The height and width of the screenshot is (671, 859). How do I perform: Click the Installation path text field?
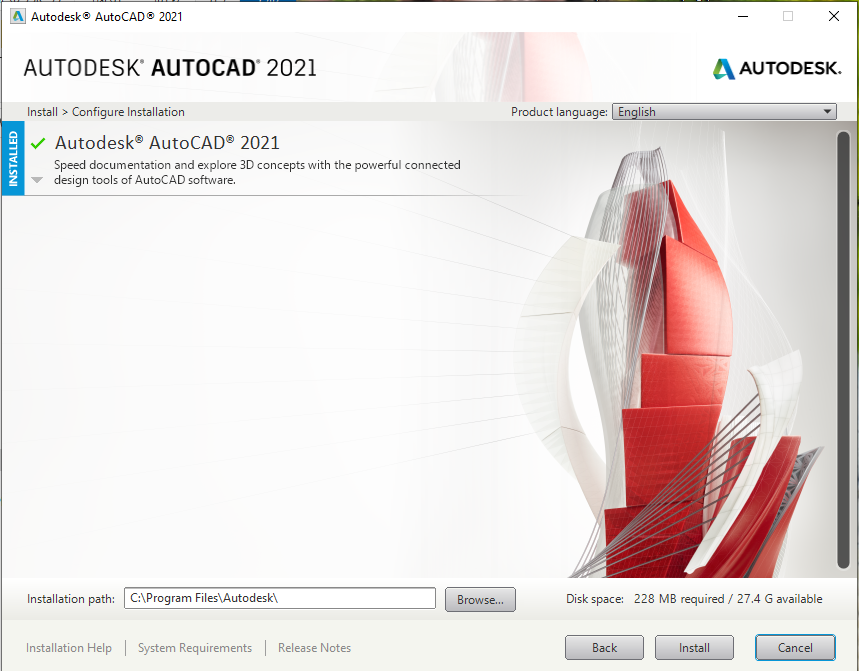(x=280, y=598)
